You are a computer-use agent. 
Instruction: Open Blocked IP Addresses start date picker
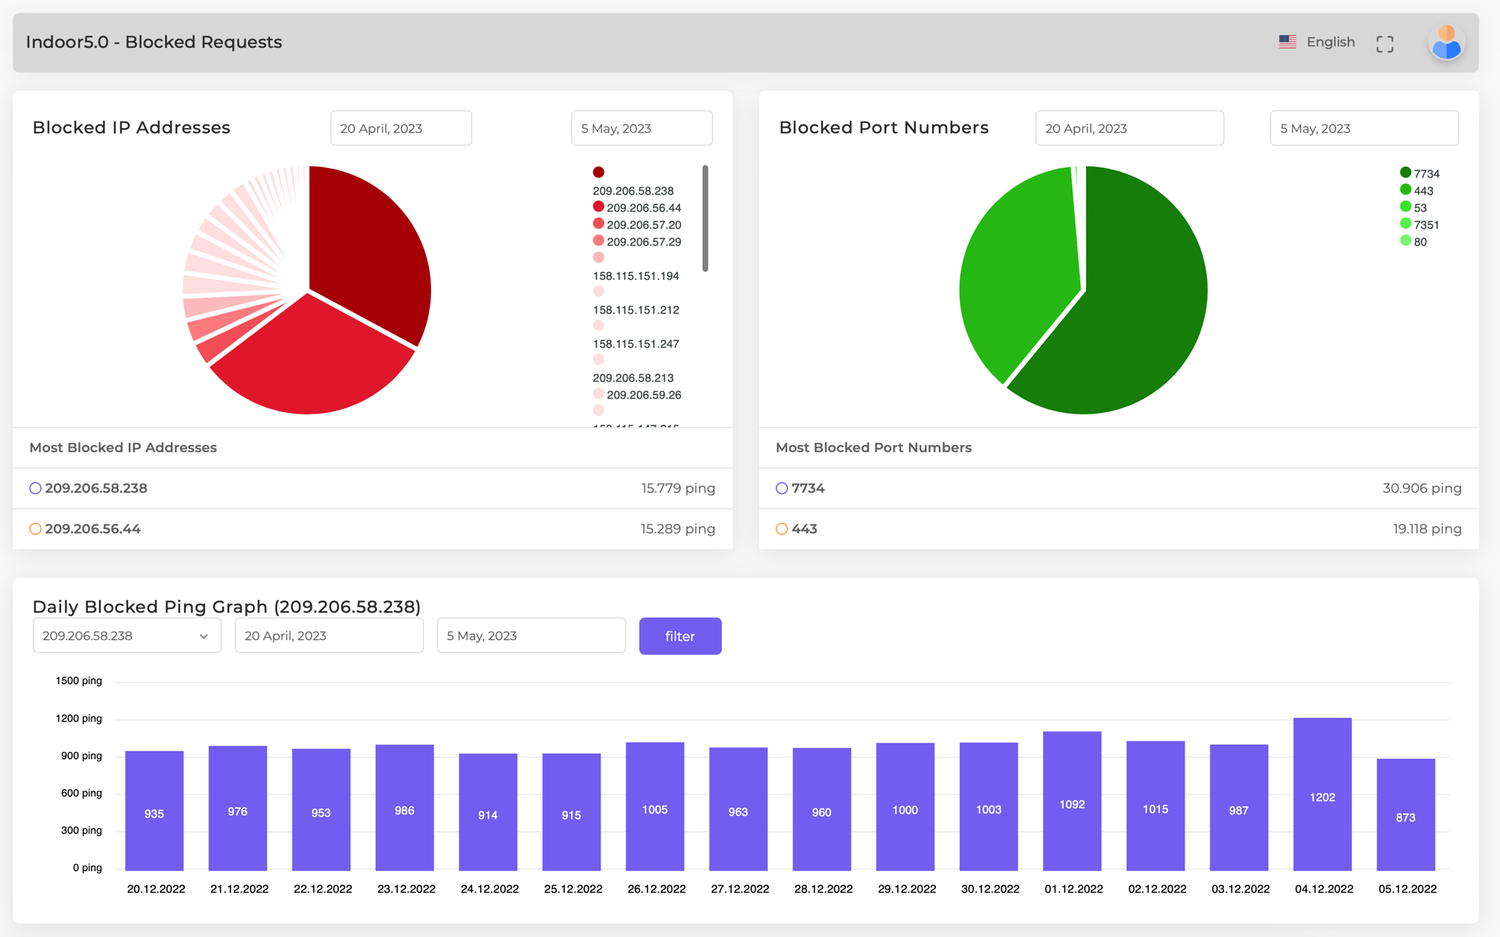pyautogui.click(x=400, y=128)
